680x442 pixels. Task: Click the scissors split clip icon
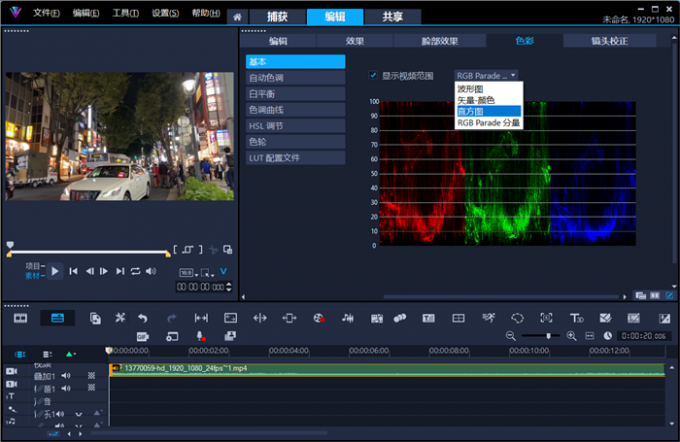tap(213, 250)
